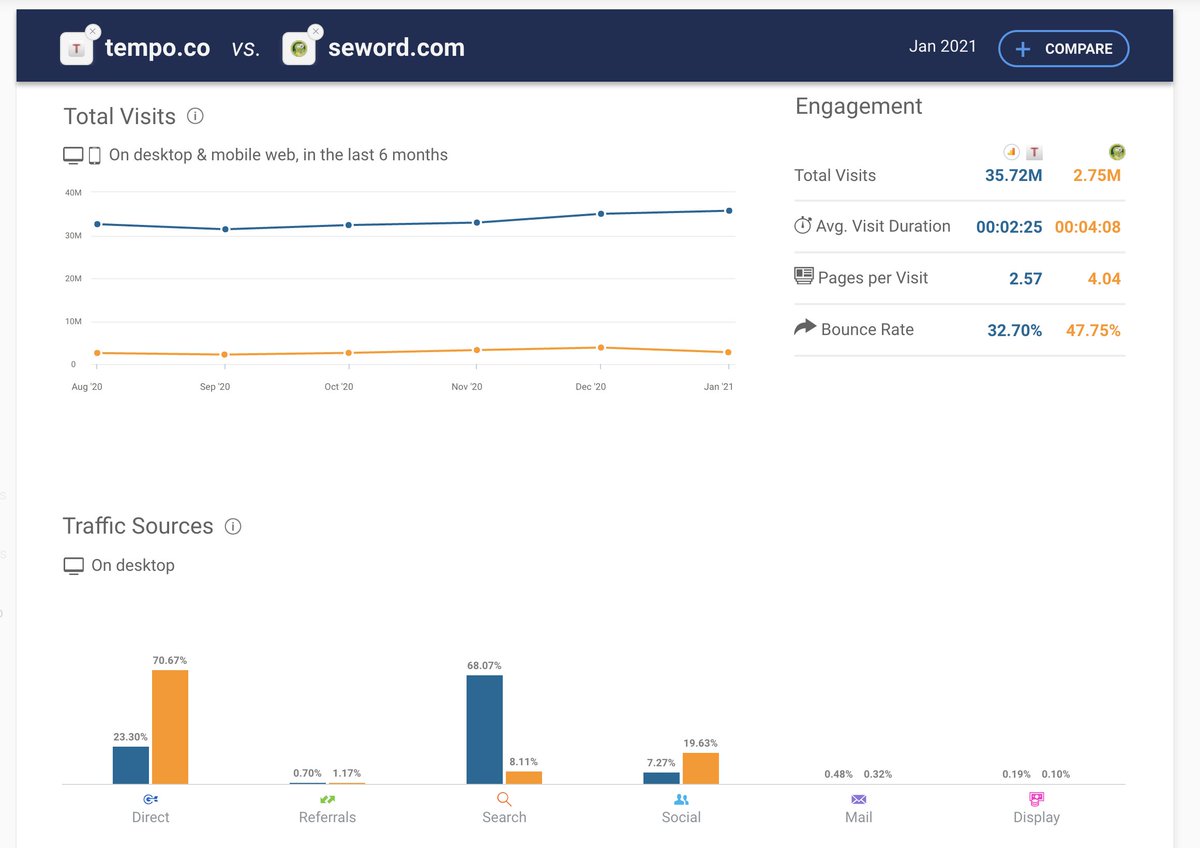Click the Pages per Visit icon
1200x848 pixels.
(803, 277)
